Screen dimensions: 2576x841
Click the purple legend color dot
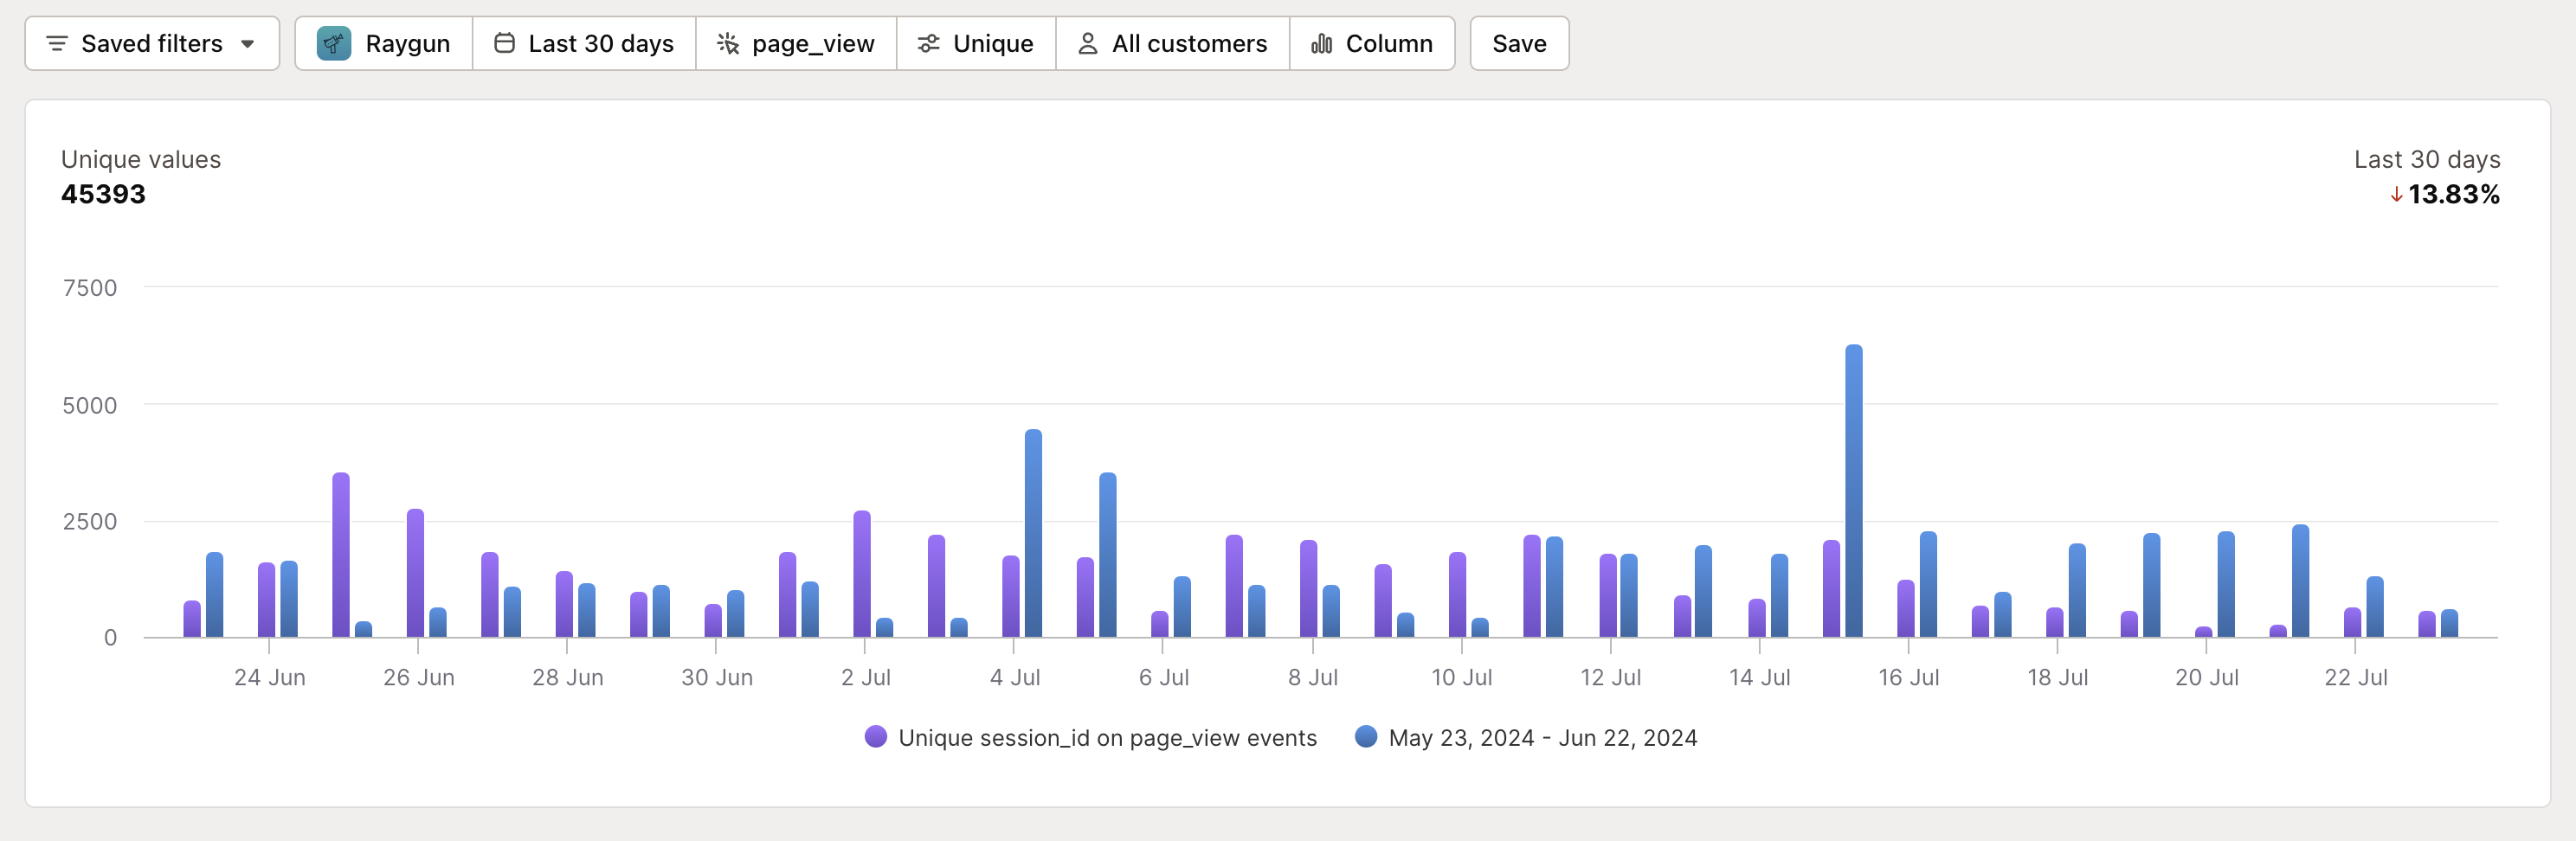click(876, 738)
